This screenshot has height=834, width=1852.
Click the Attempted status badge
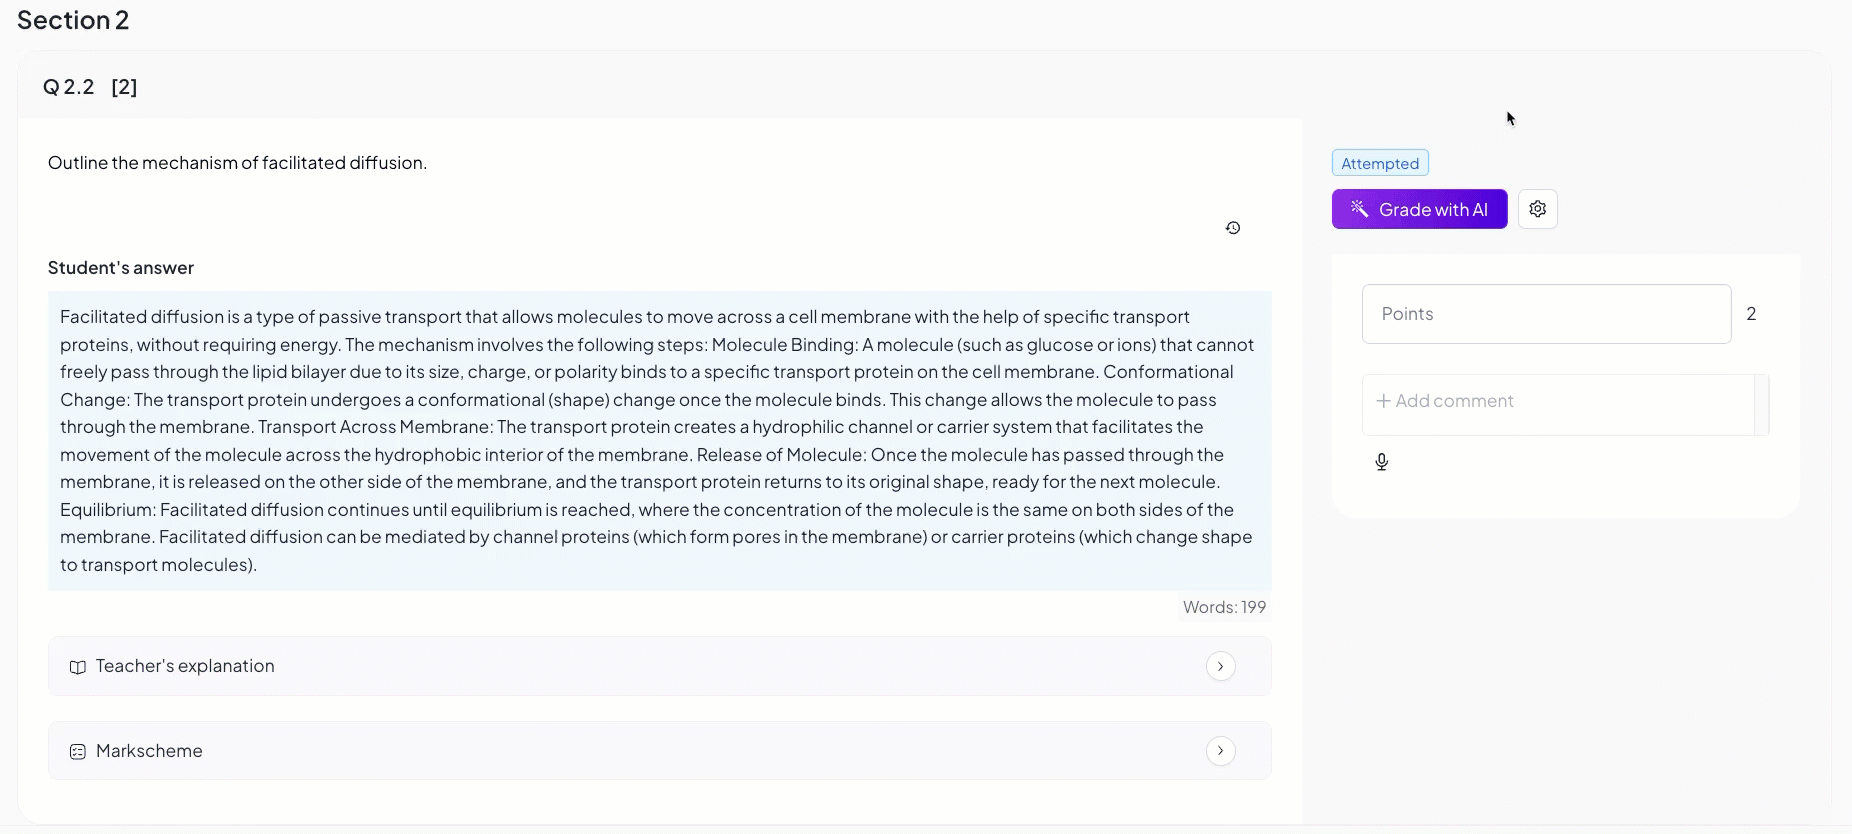[x=1380, y=163]
